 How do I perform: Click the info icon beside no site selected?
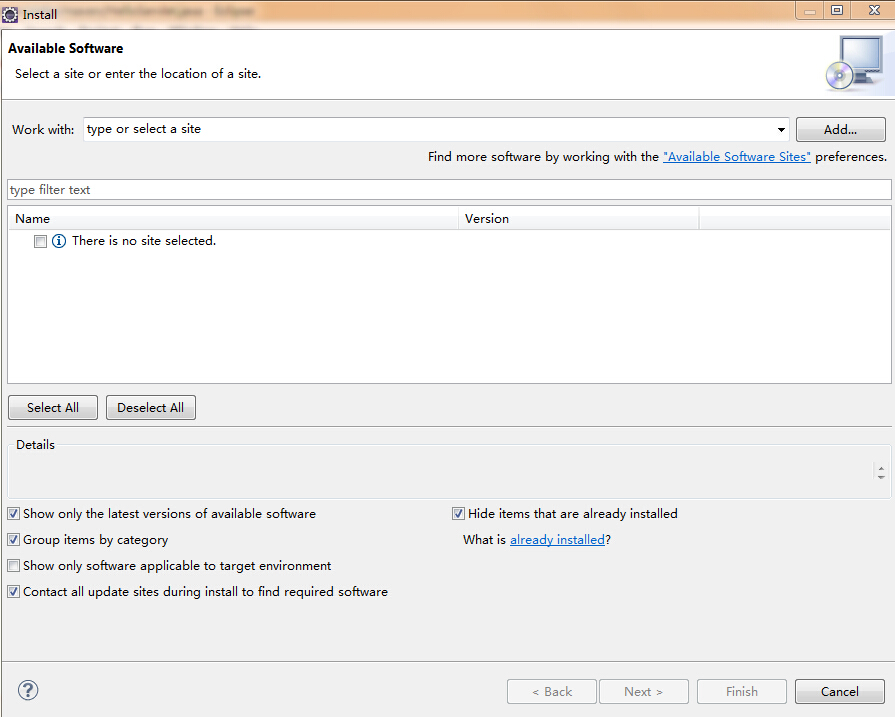pyautogui.click(x=59, y=241)
